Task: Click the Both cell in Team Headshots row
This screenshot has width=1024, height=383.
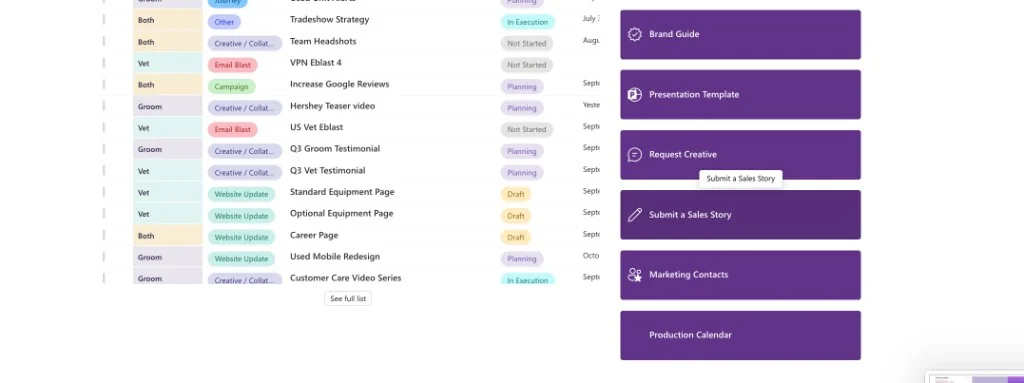Action: (168, 42)
